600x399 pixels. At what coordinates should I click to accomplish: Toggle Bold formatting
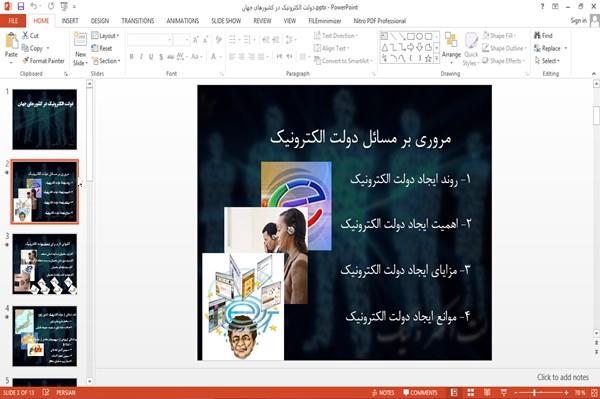[x=132, y=57]
